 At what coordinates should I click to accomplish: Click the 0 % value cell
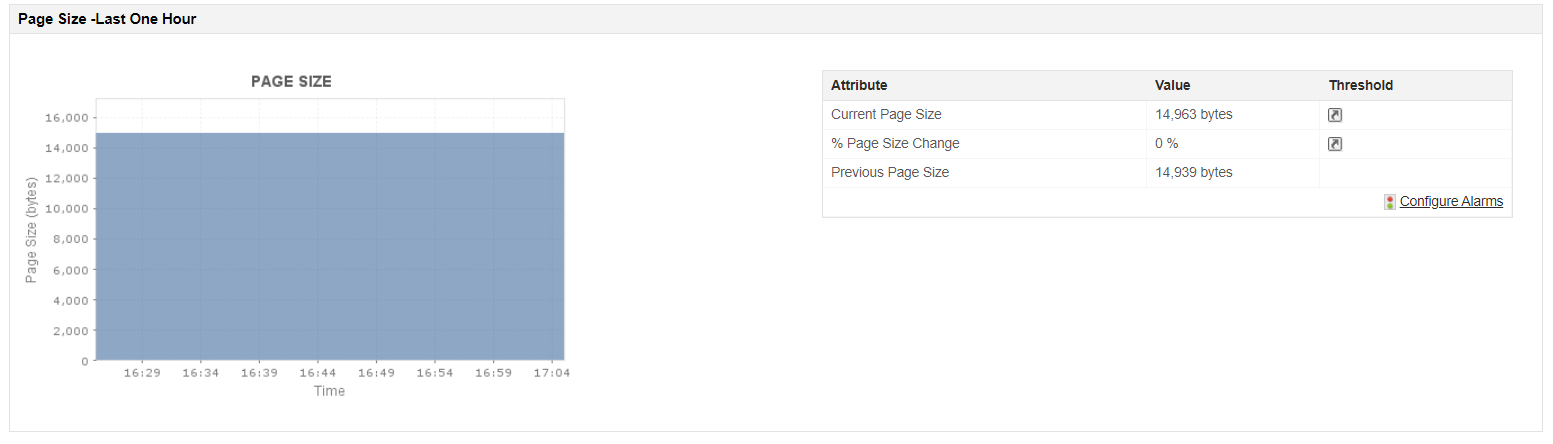(x=1167, y=143)
